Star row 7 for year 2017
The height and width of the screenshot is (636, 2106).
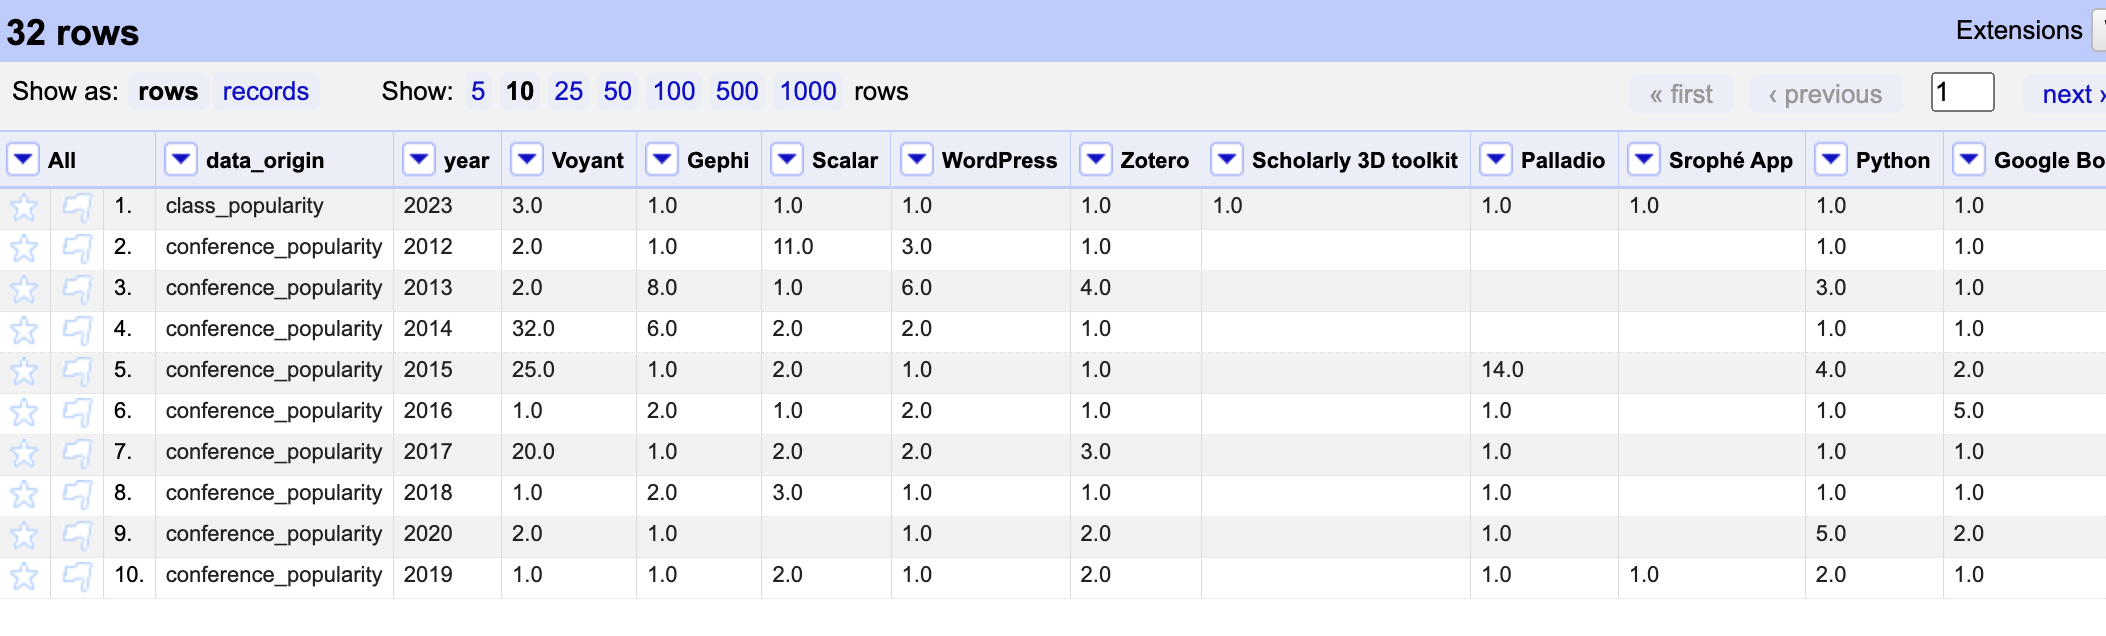tap(24, 454)
